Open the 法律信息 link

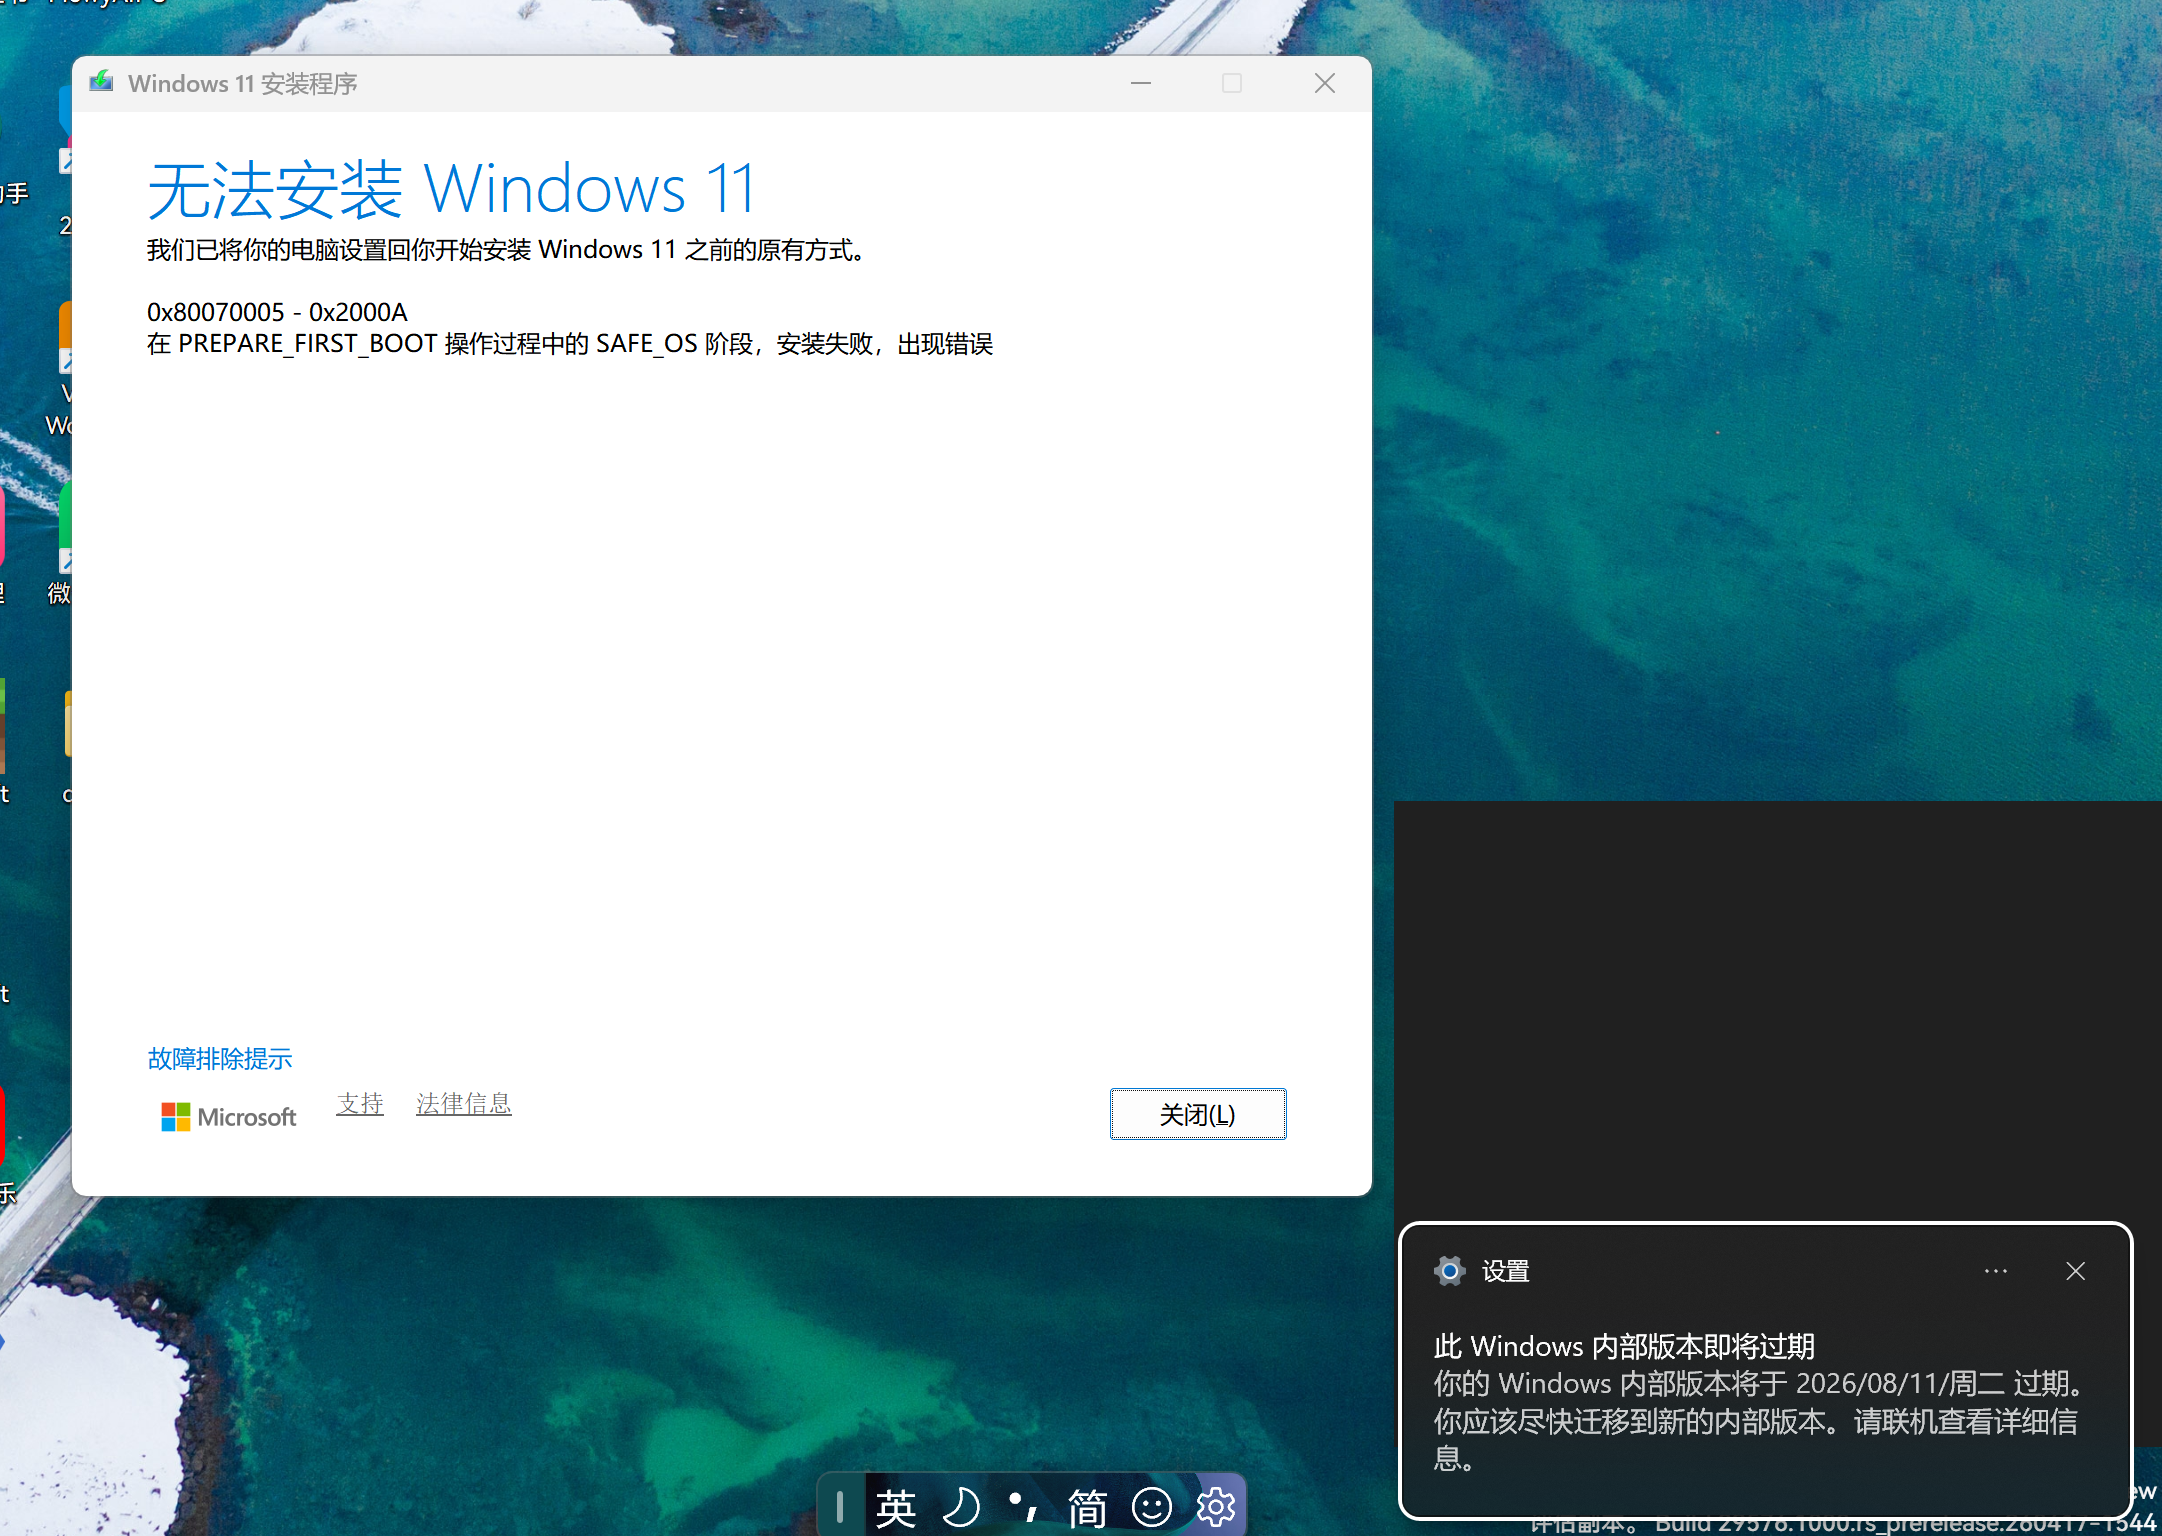coord(464,1104)
